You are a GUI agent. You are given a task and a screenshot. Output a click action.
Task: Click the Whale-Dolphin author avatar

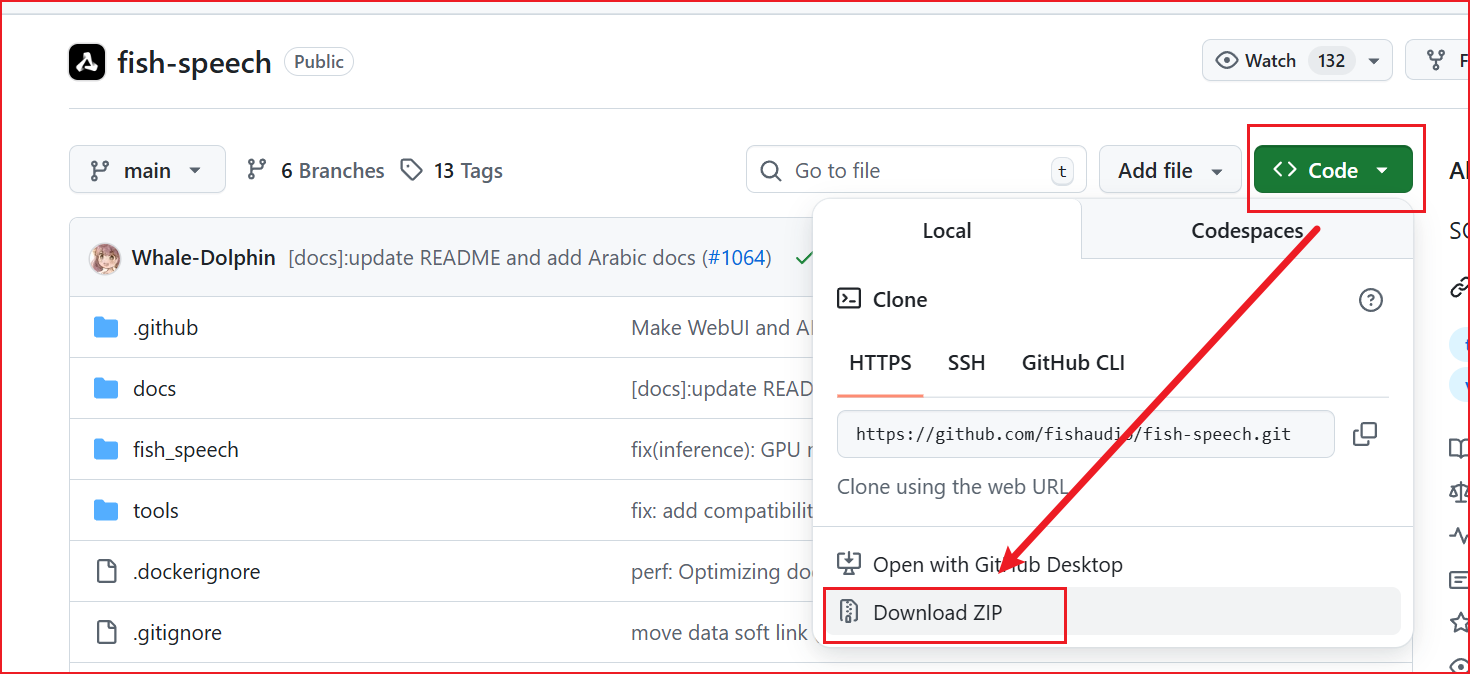coord(105,258)
